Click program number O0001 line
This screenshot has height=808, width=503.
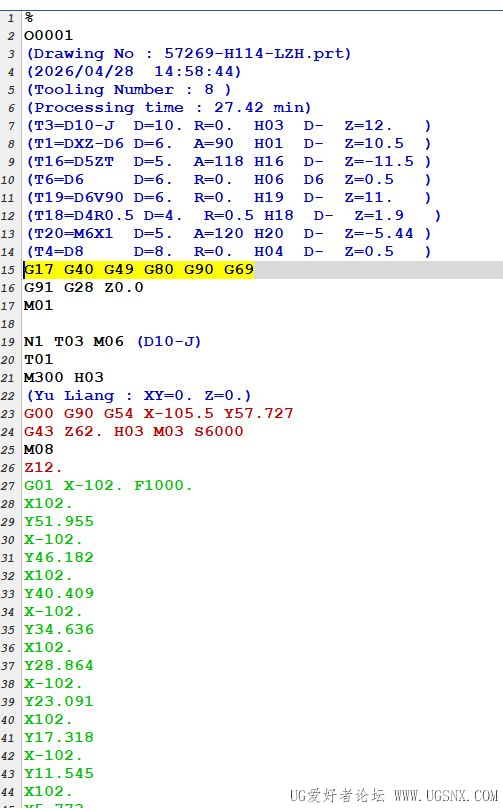point(48,36)
